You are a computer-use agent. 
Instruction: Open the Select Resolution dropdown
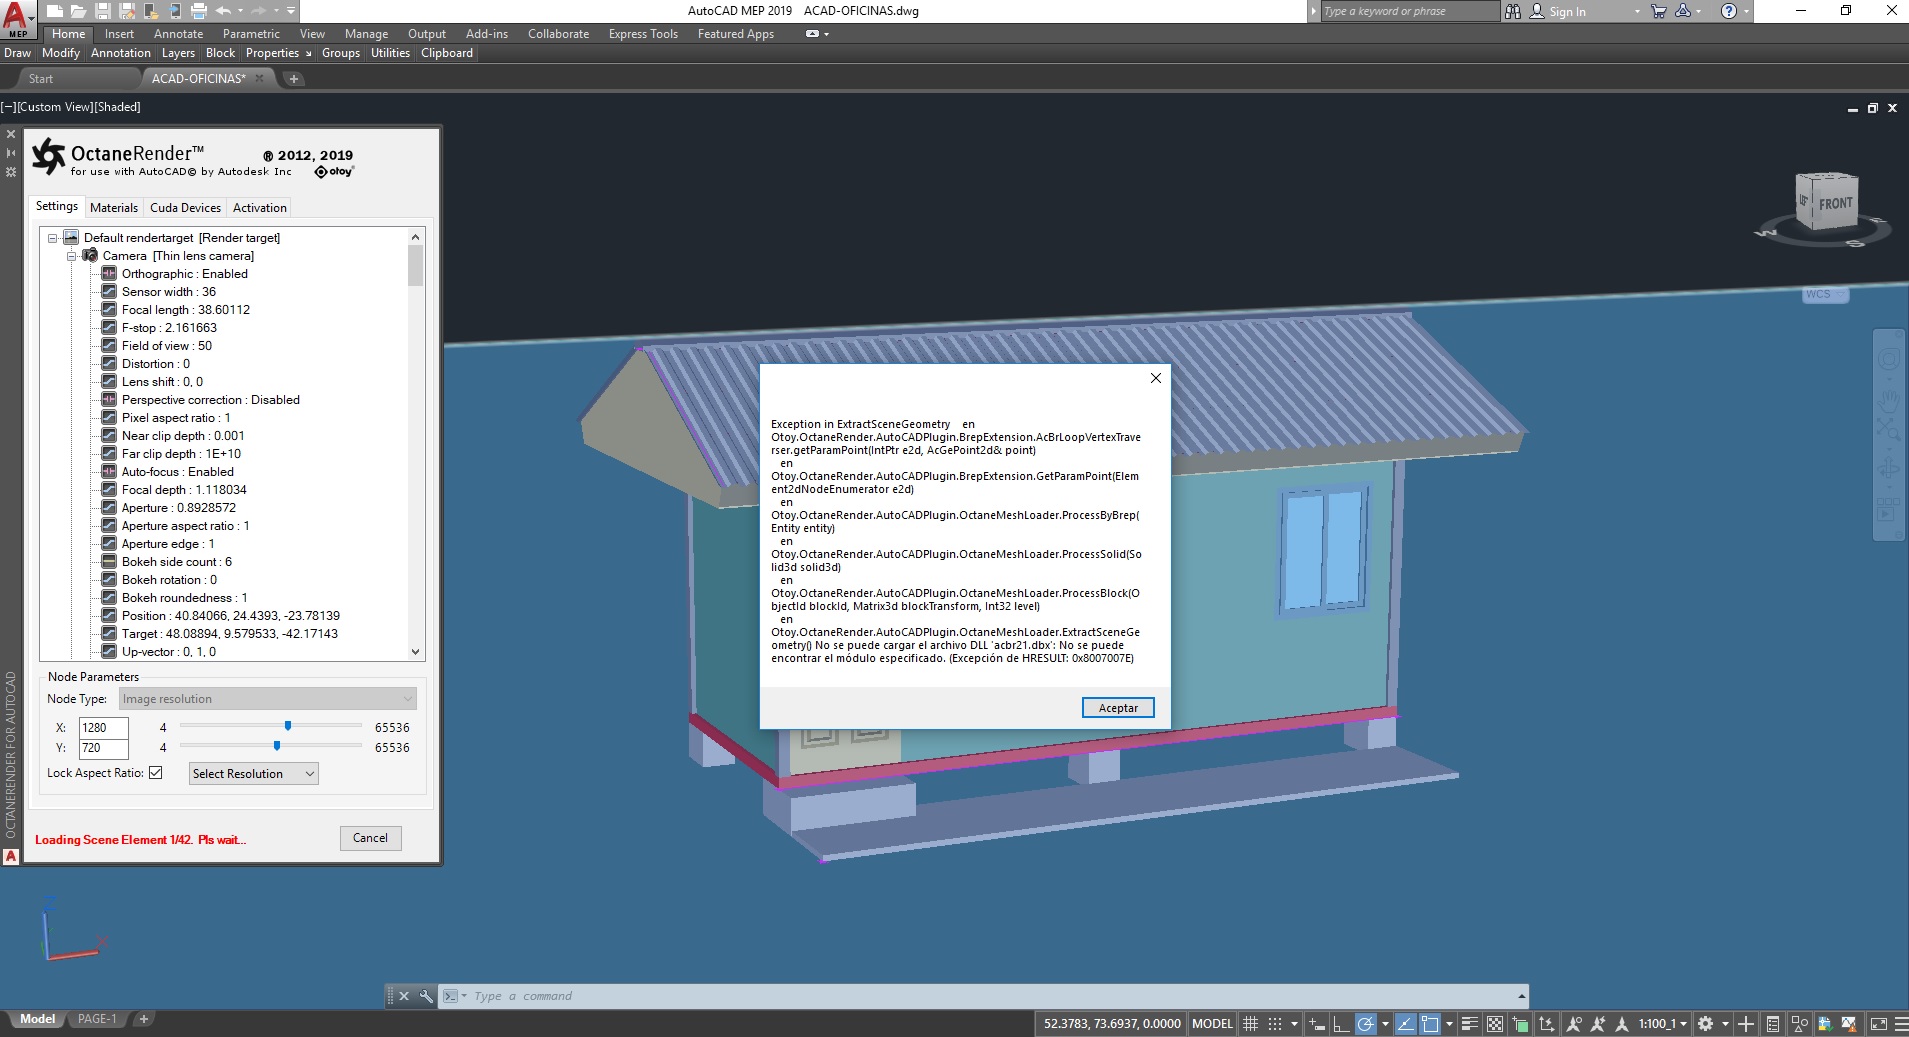pyautogui.click(x=254, y=773)
